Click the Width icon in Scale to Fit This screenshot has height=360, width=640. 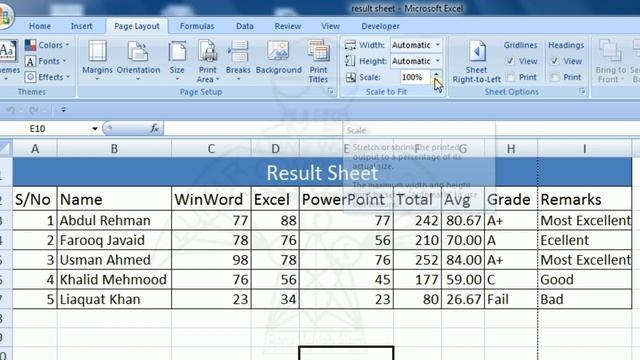pos(350,45)
